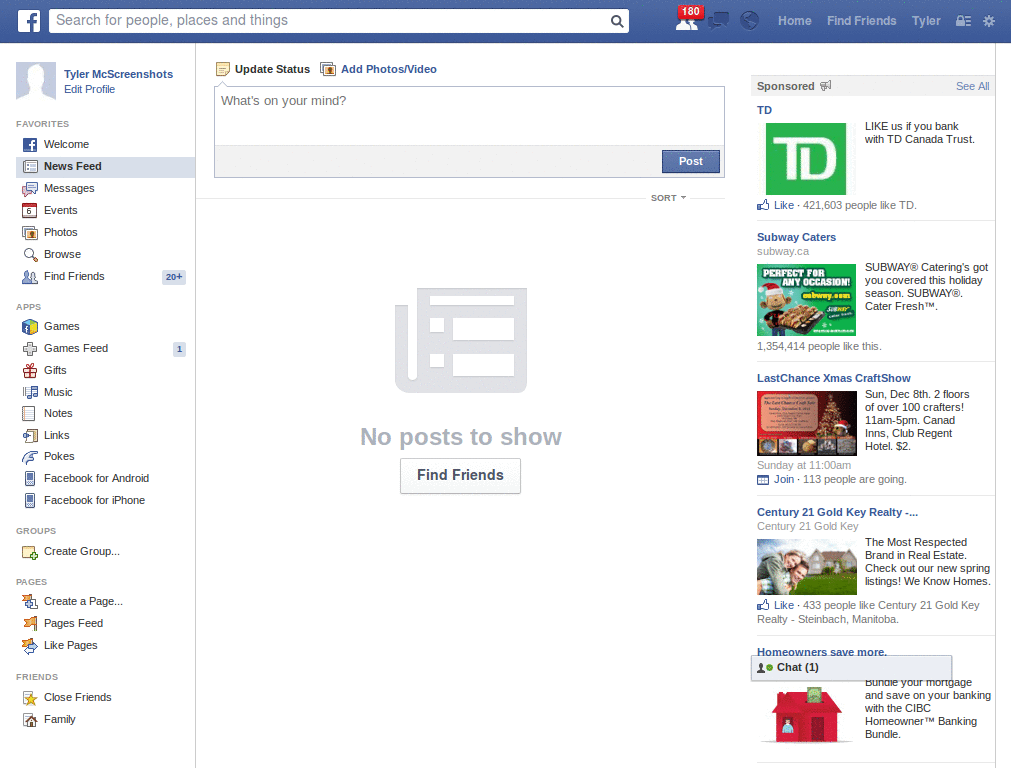Click the See All sponsored link
The image size is (1024, 768).
pyautogui.click(x=972, y=86)
